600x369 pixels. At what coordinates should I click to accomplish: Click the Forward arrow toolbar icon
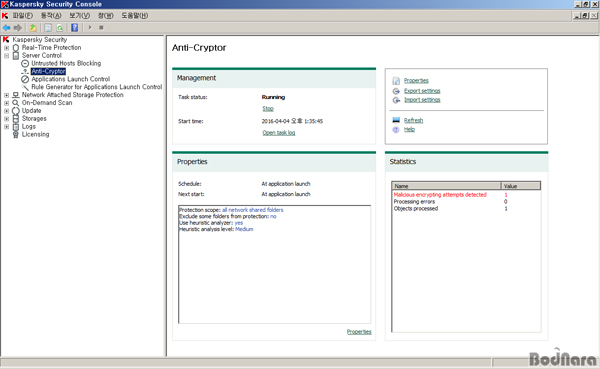(18, 28)
